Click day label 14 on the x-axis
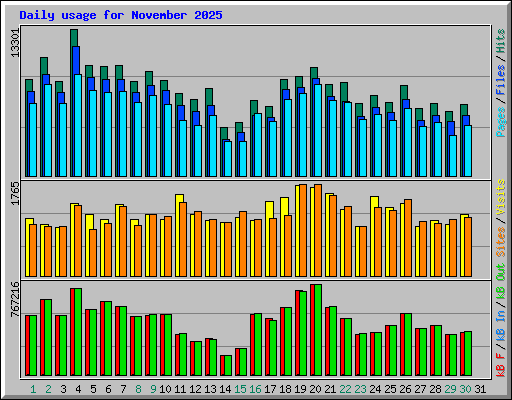The height and width of the screenshot is (400, 512). pyautogui.click(x=225, y=389)
